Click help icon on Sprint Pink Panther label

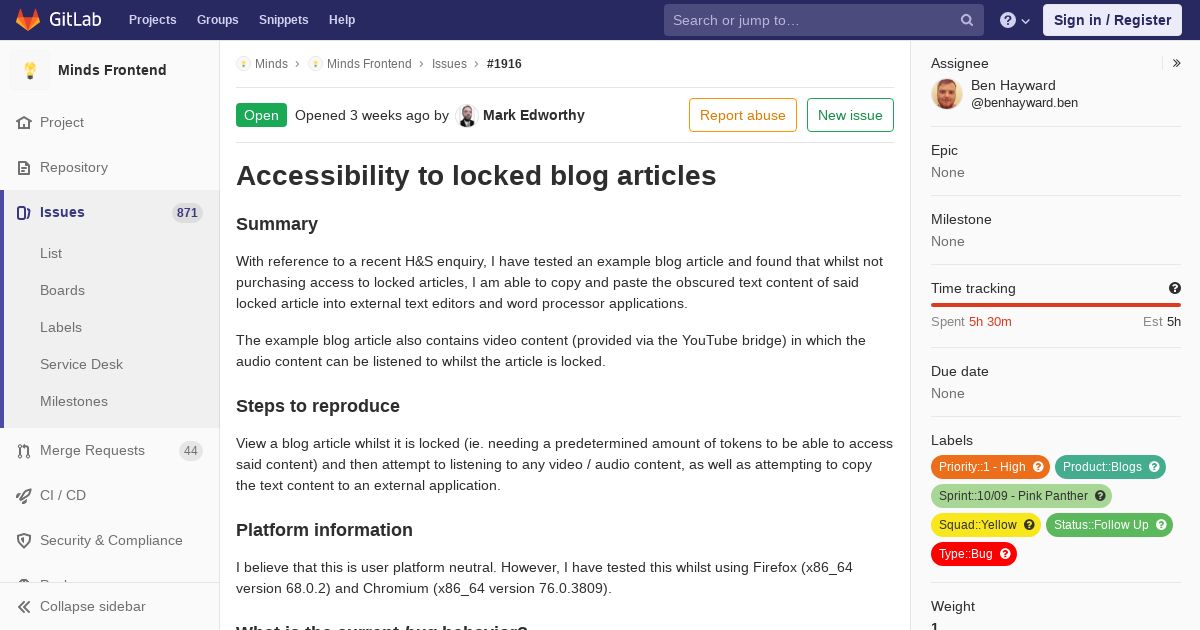click(1100, 496)
